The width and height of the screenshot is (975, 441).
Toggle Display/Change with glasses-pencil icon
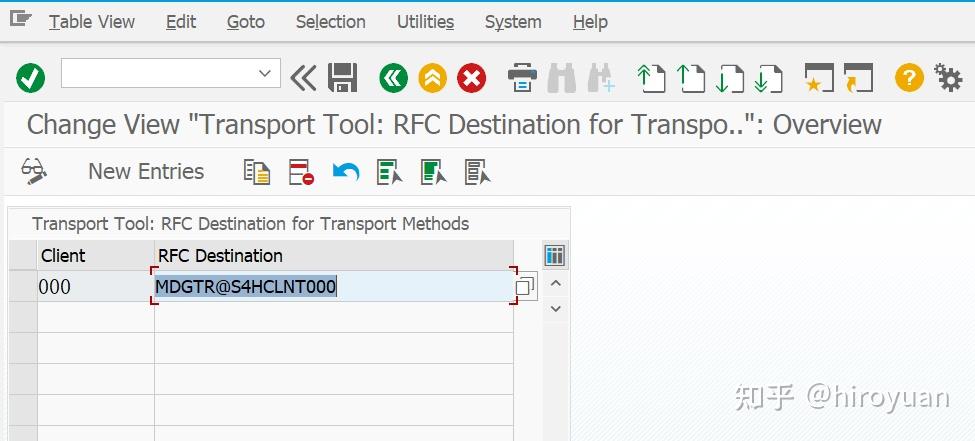(34, 171)
